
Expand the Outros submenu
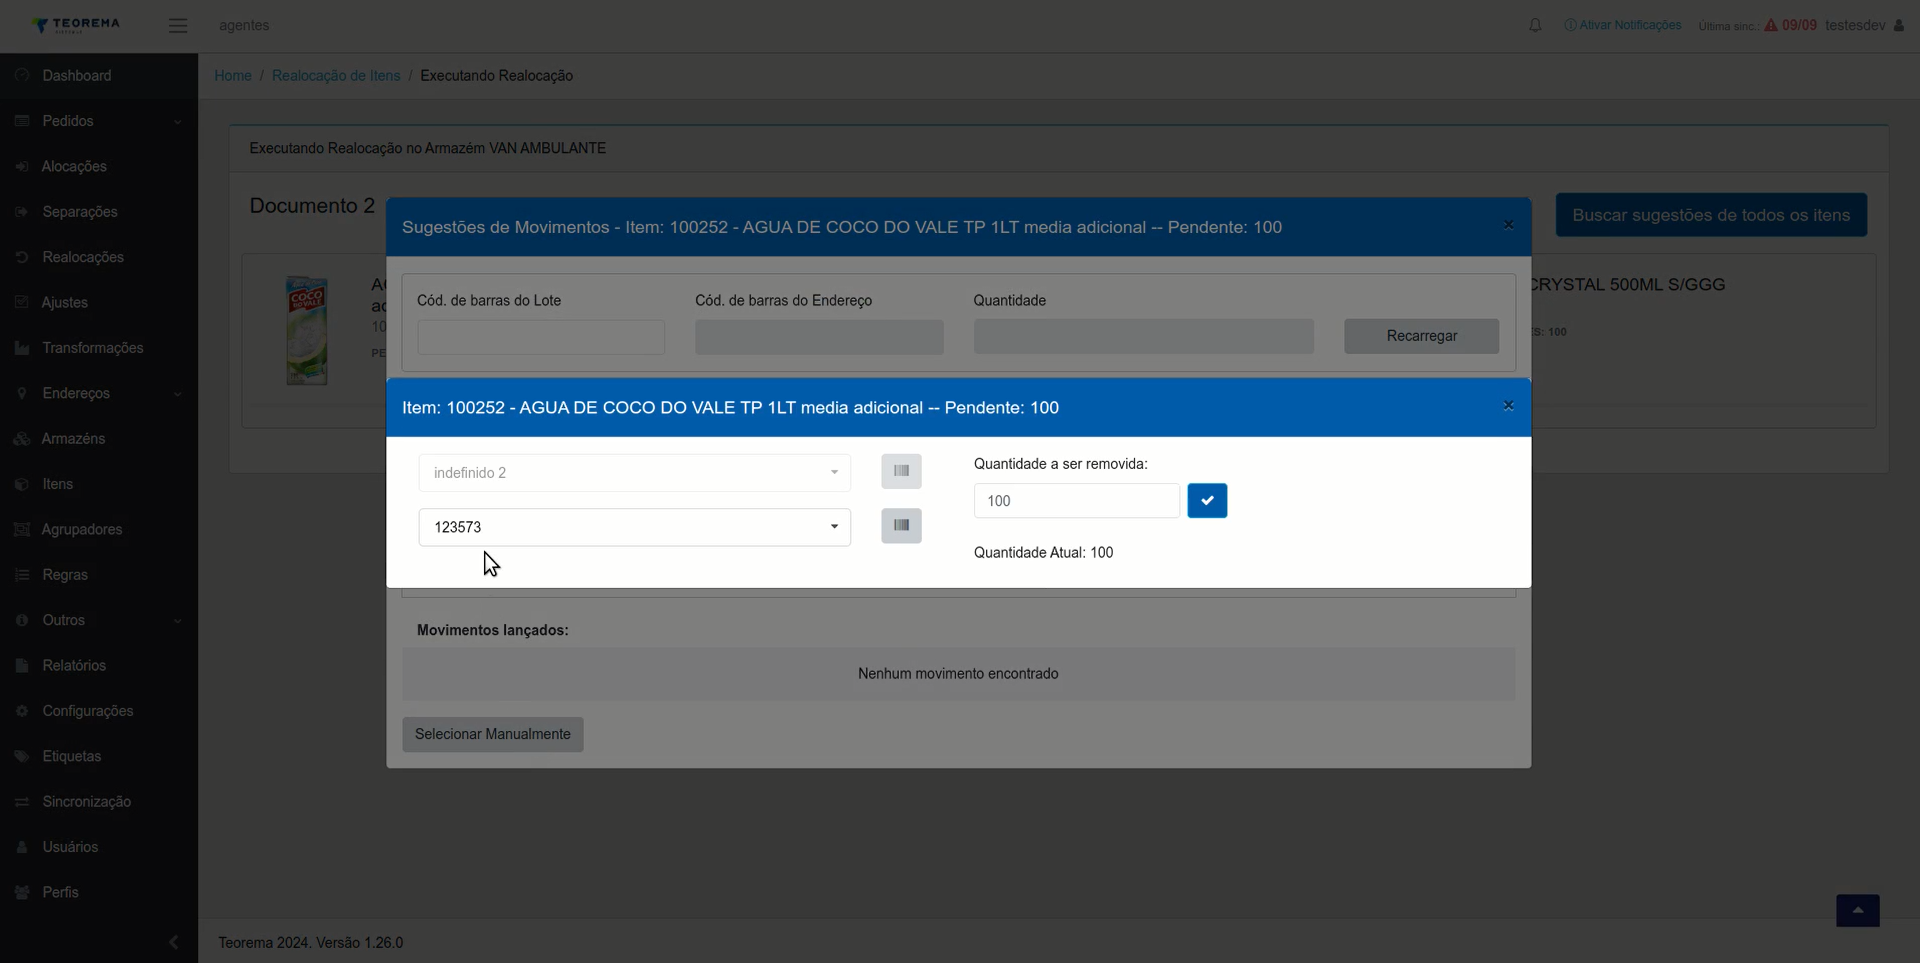178,621
